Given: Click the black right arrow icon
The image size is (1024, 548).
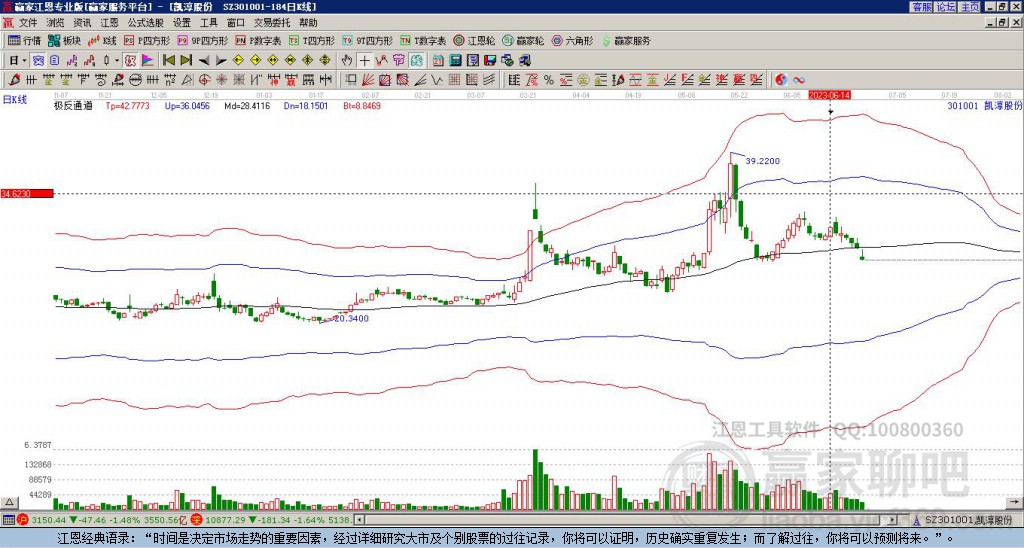Looking at the screenshot, I should 221,61.
